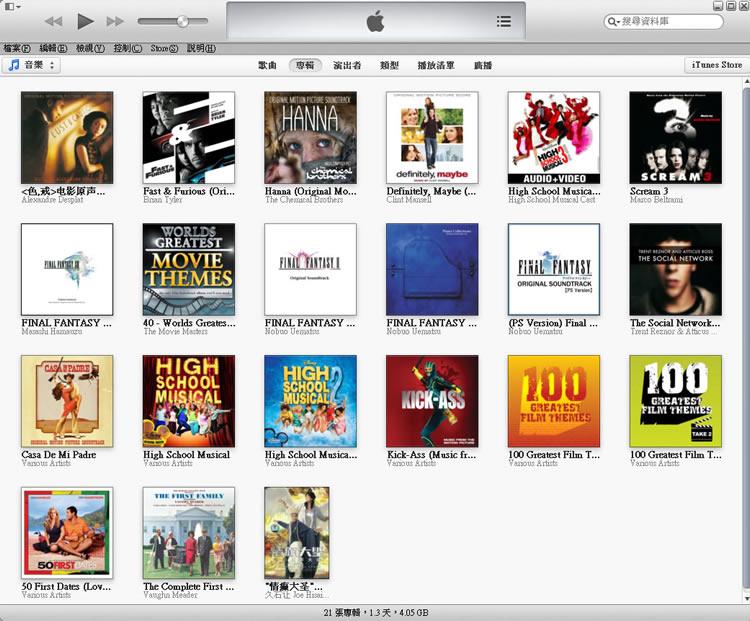Click artist name Marco Beltrami
Viewport: 750px width, 621px height.
point(656,200)
